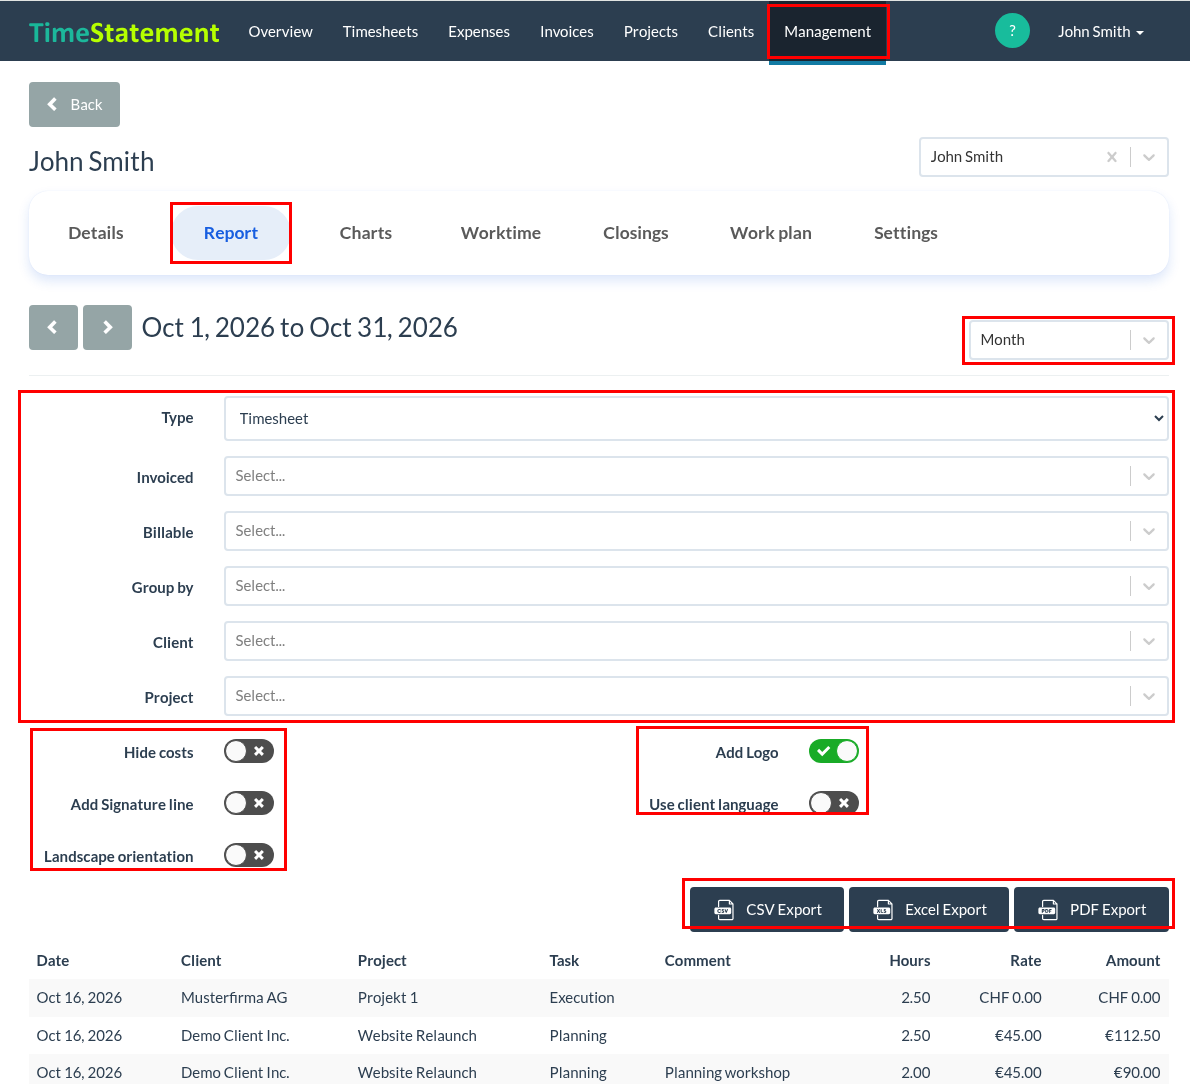The width and height of the screenshot is (1190, 1084).
Task: Switch to the Settings tab
Action: [905, 233]
